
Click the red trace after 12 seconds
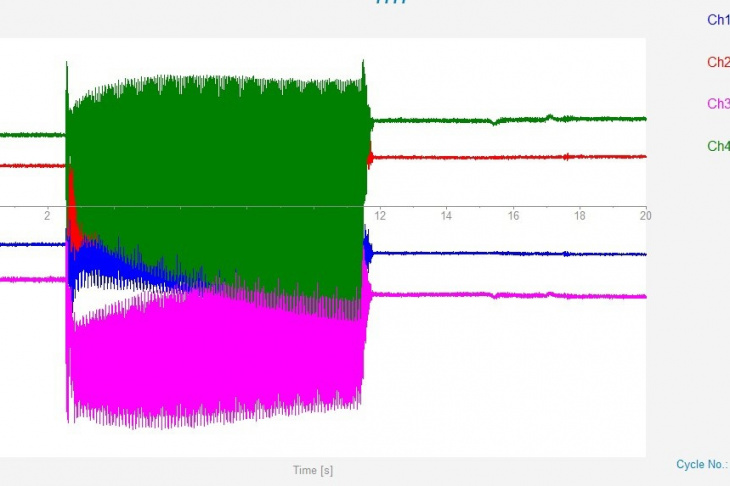pos(510,157)
